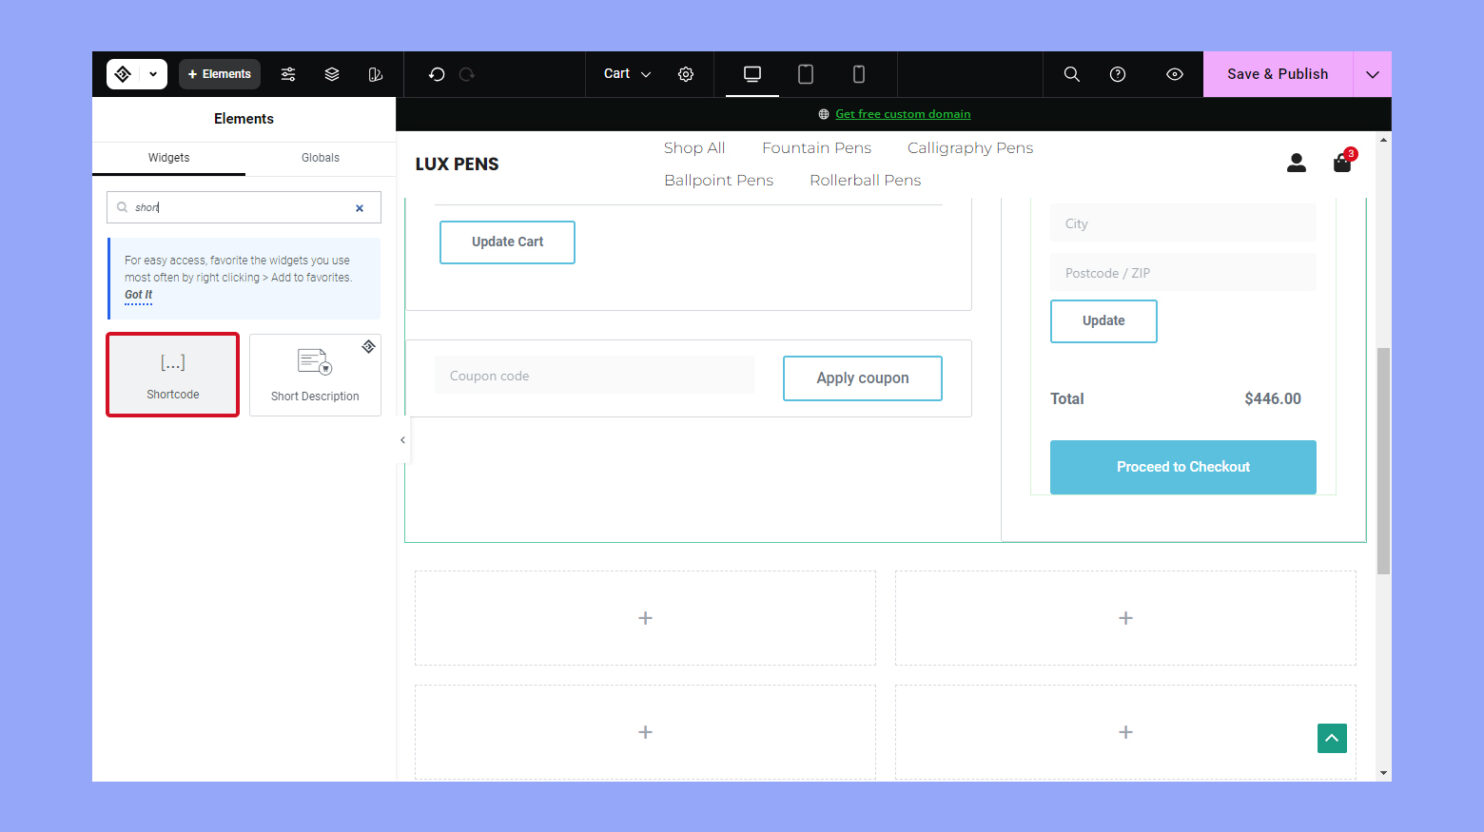This screenshot has height=832, width=1484.
Task: Clear the widget search field with the X
Action: (359, 207)
